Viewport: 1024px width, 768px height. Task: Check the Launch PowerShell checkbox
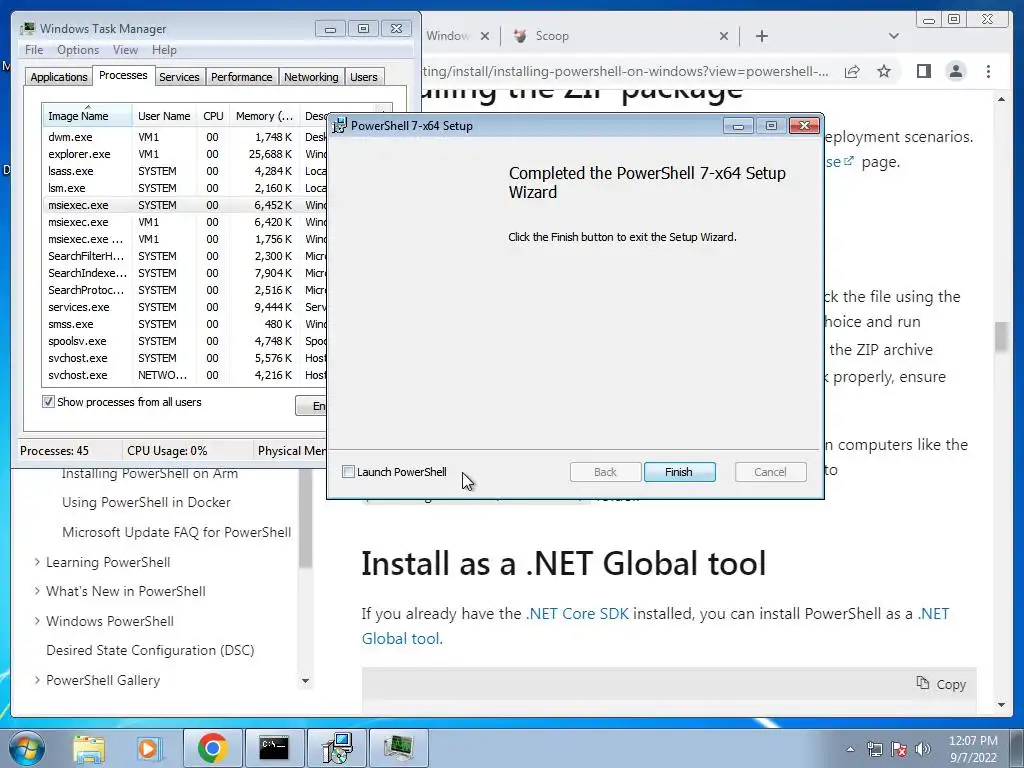(349, 472)
